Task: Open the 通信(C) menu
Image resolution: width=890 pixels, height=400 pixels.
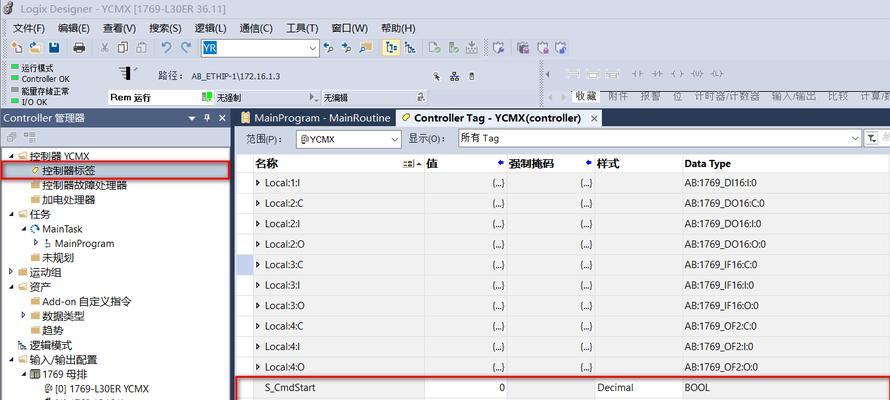Action: click(256, 28)
